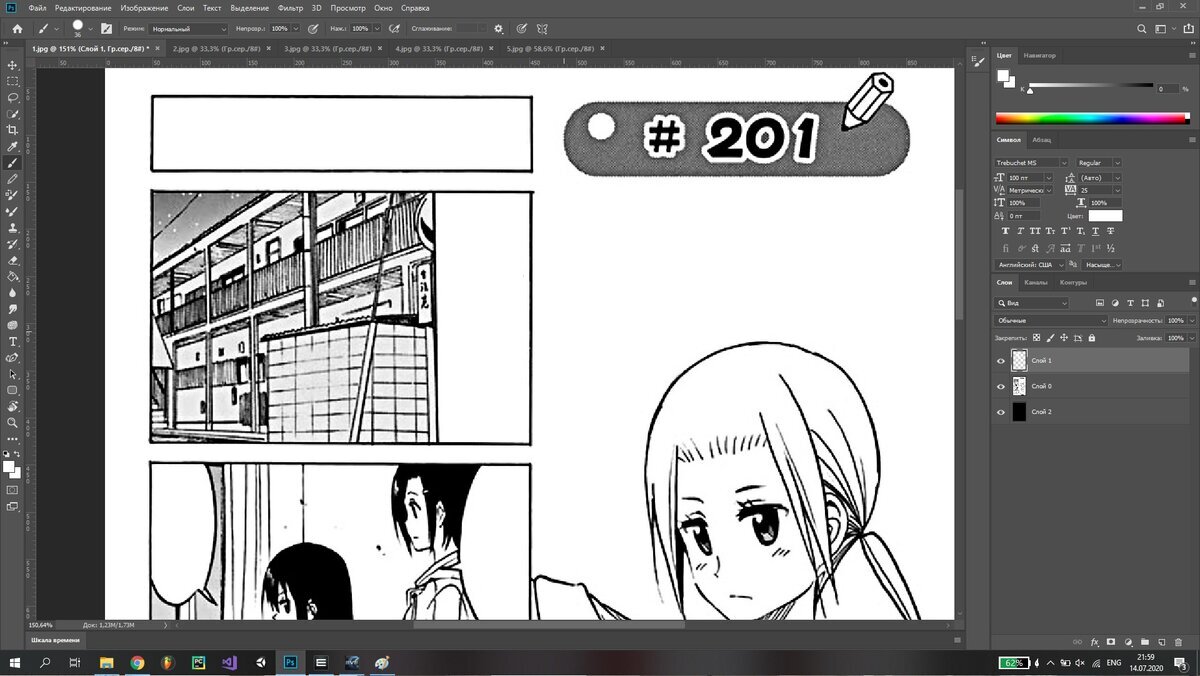Open the Обычные layer blend mode dropdown
Screen dimensions: 1200x676
pyautogui.click(x=1051, y=320)
